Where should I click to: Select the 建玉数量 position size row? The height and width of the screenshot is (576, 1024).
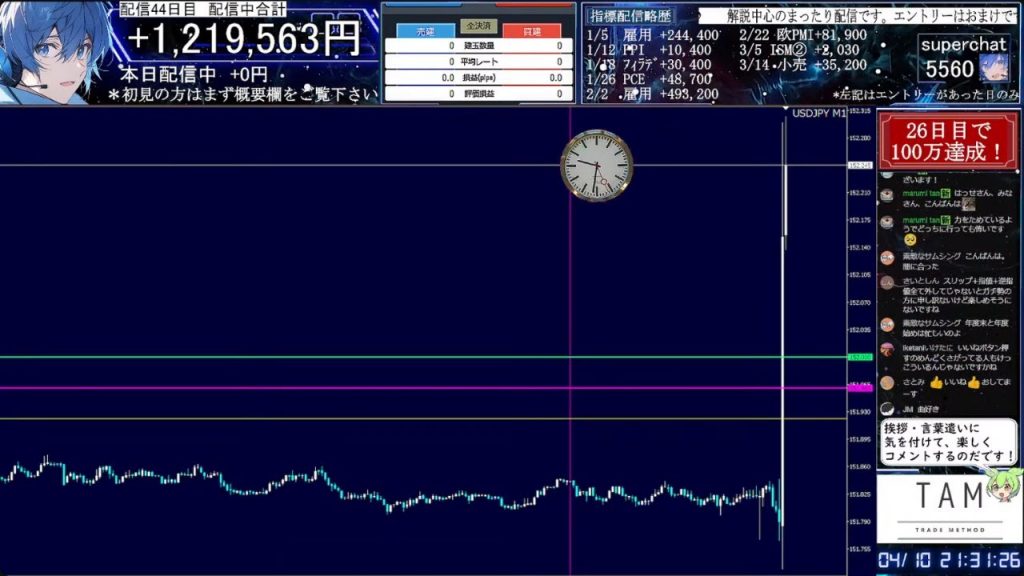pos(479,46)
